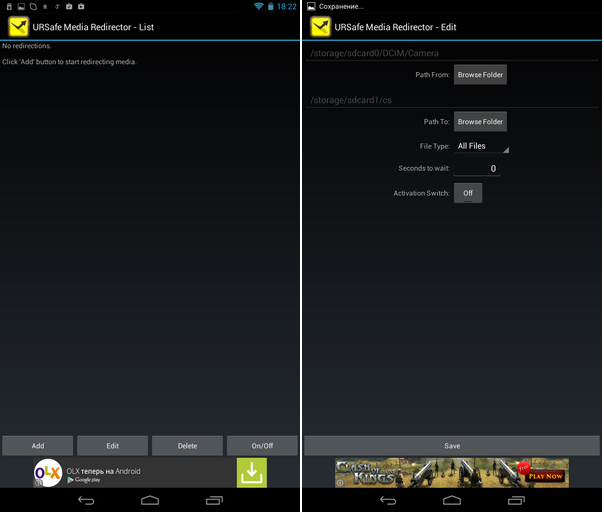Open the File Type All Files dropdown
604x512 pixels.
point(482,146)
